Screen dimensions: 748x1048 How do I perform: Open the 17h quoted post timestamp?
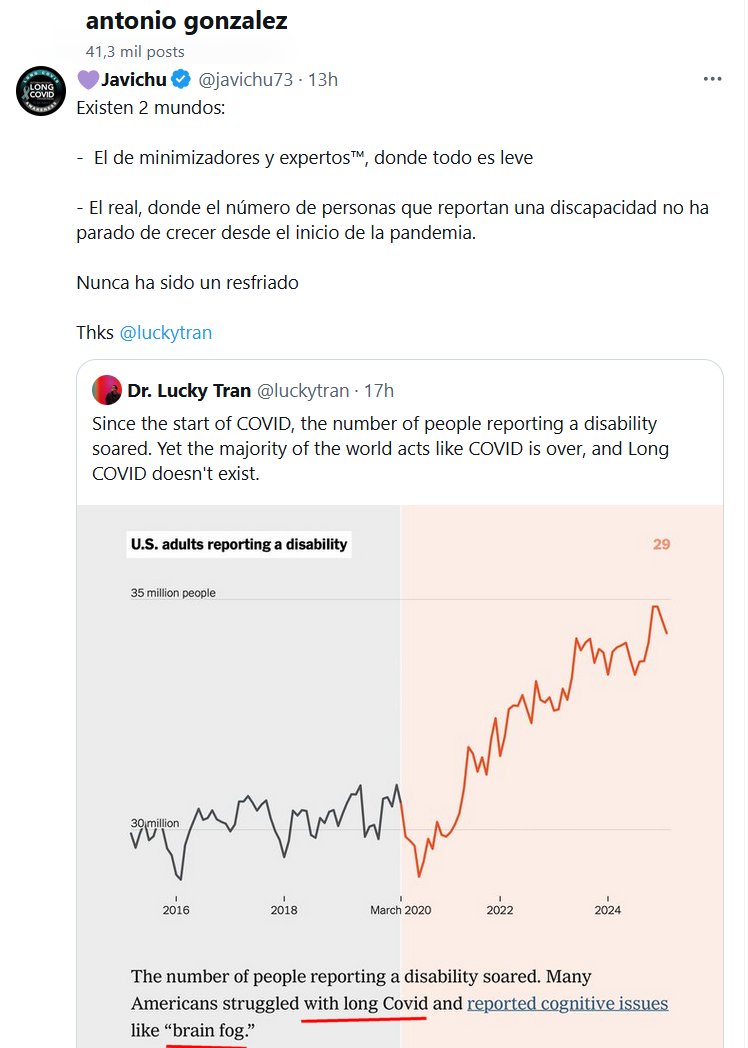[x=379, y=390]
